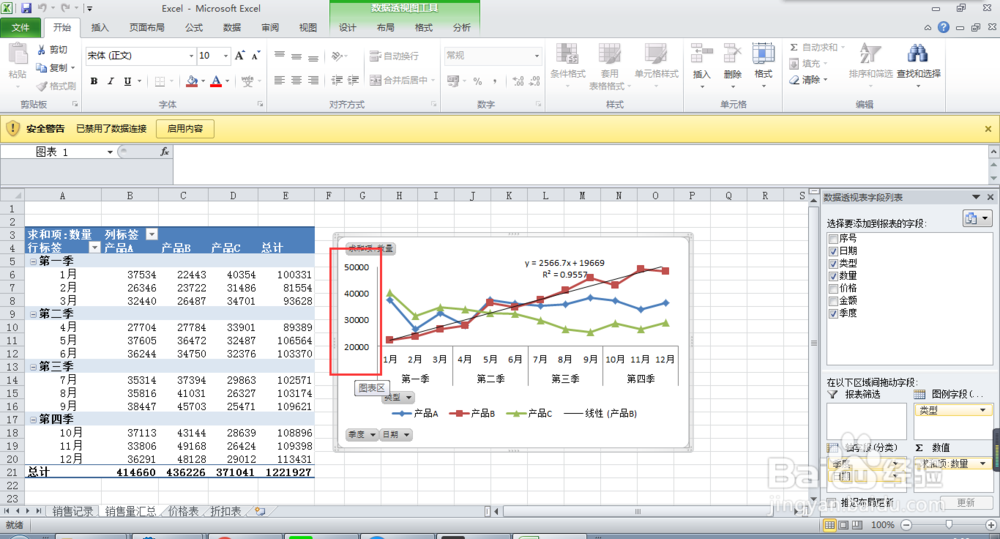This screenshot has width=1000, height=539.
Task: Click the Format Painter brush icon
Action: pos(42,85)
